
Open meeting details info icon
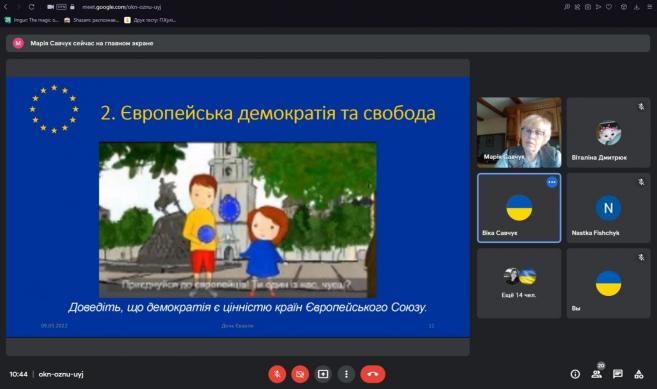pyautogui.click(x=575, y=374)
